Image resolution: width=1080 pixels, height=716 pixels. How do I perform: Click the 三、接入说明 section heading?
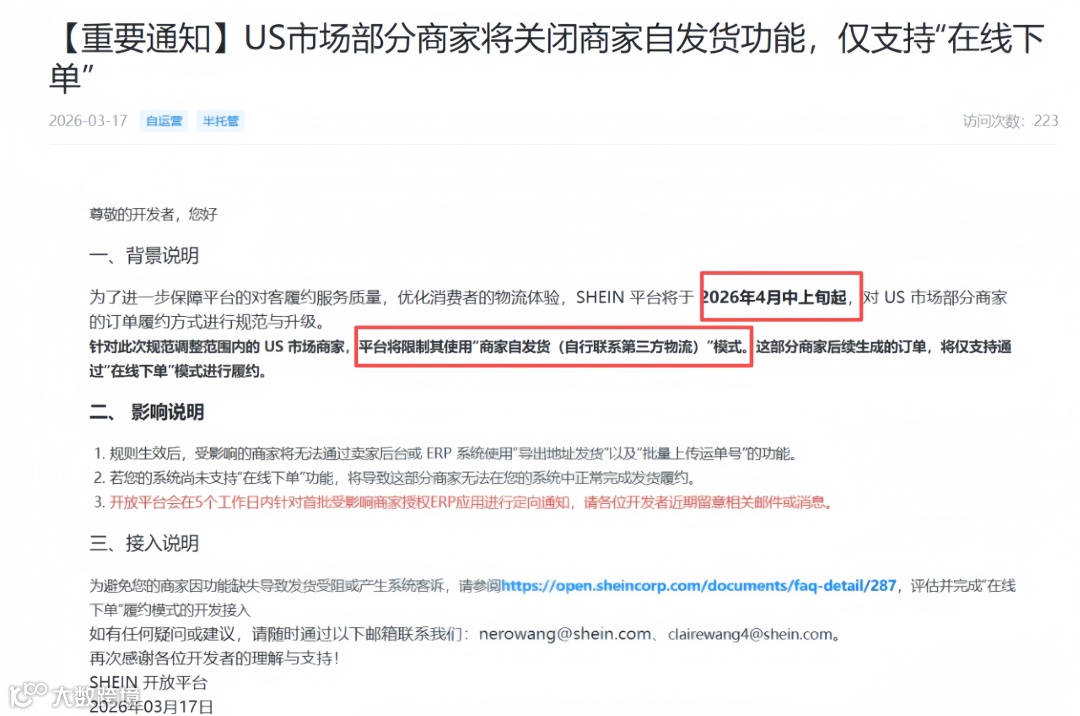click(144, 544)
